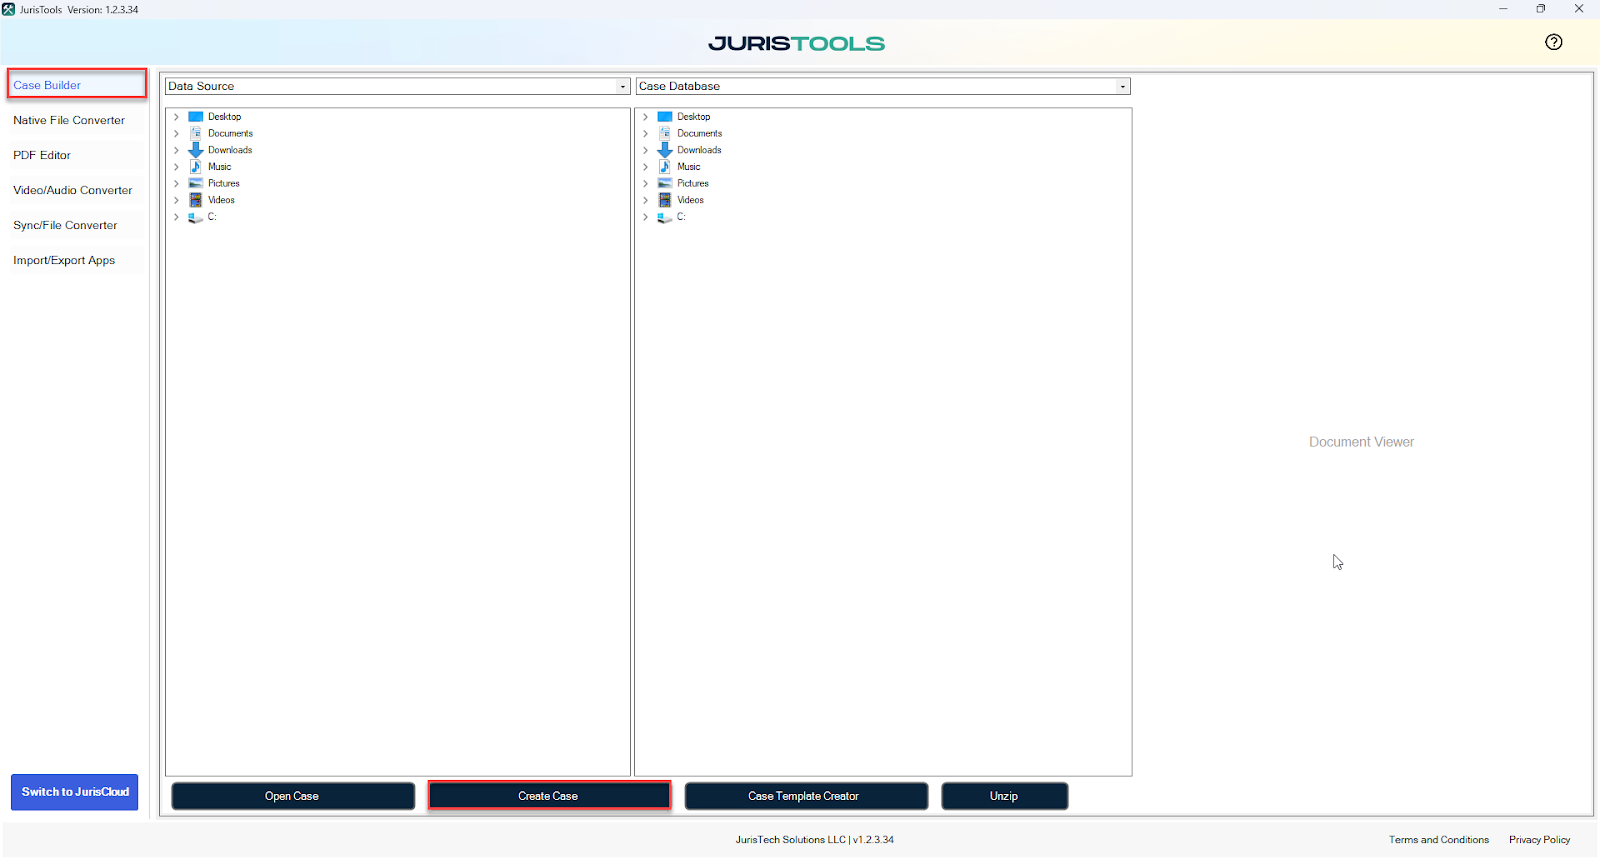Select Music note icon in Data Source tree

(196, 167)
